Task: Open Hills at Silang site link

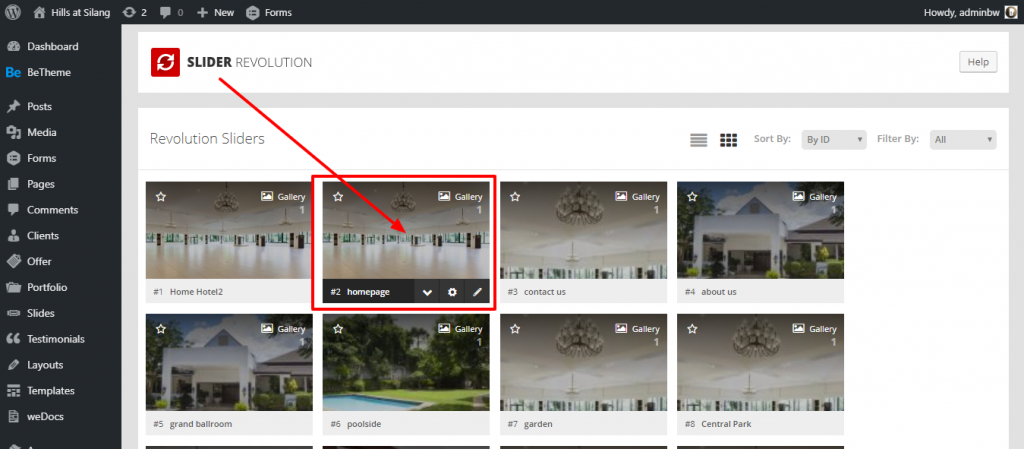Action: coord(72,12)
